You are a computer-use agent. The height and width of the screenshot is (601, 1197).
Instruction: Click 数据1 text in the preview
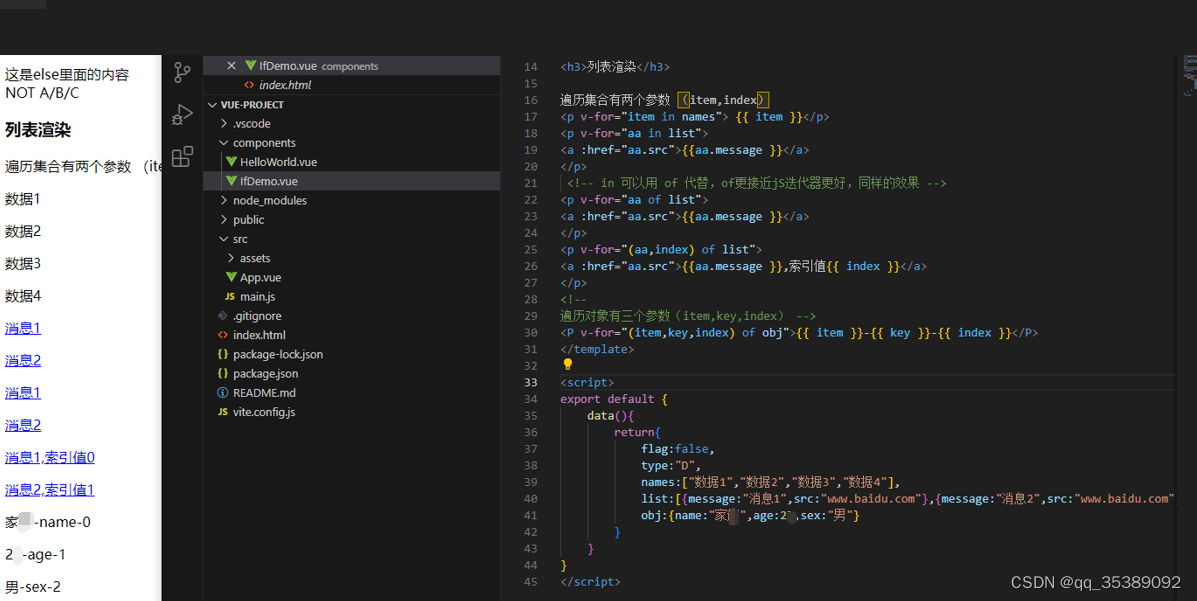click(x=23, y=199)
